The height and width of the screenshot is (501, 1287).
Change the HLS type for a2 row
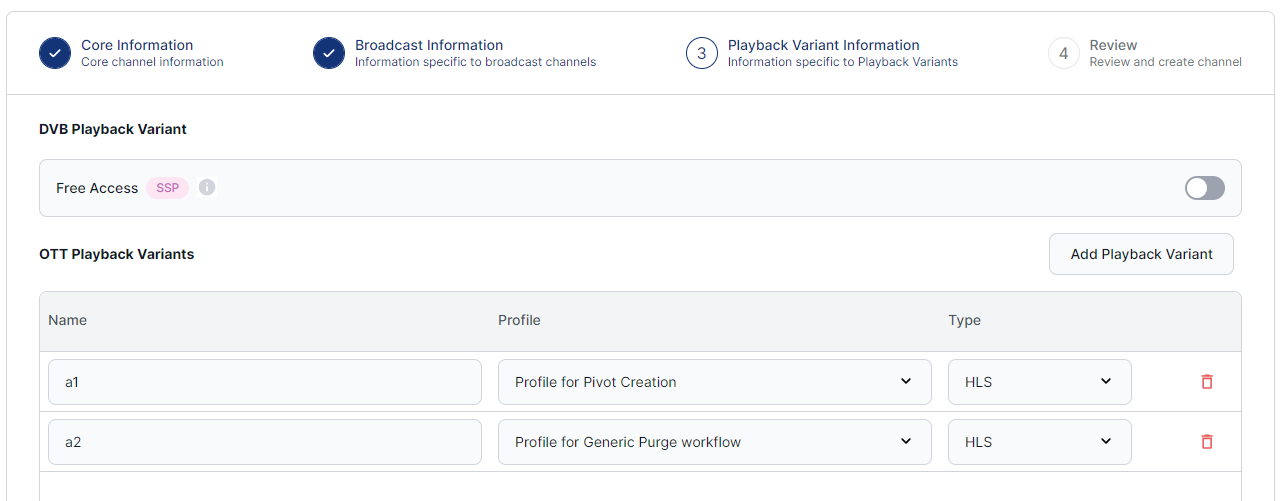(1039, 442)
